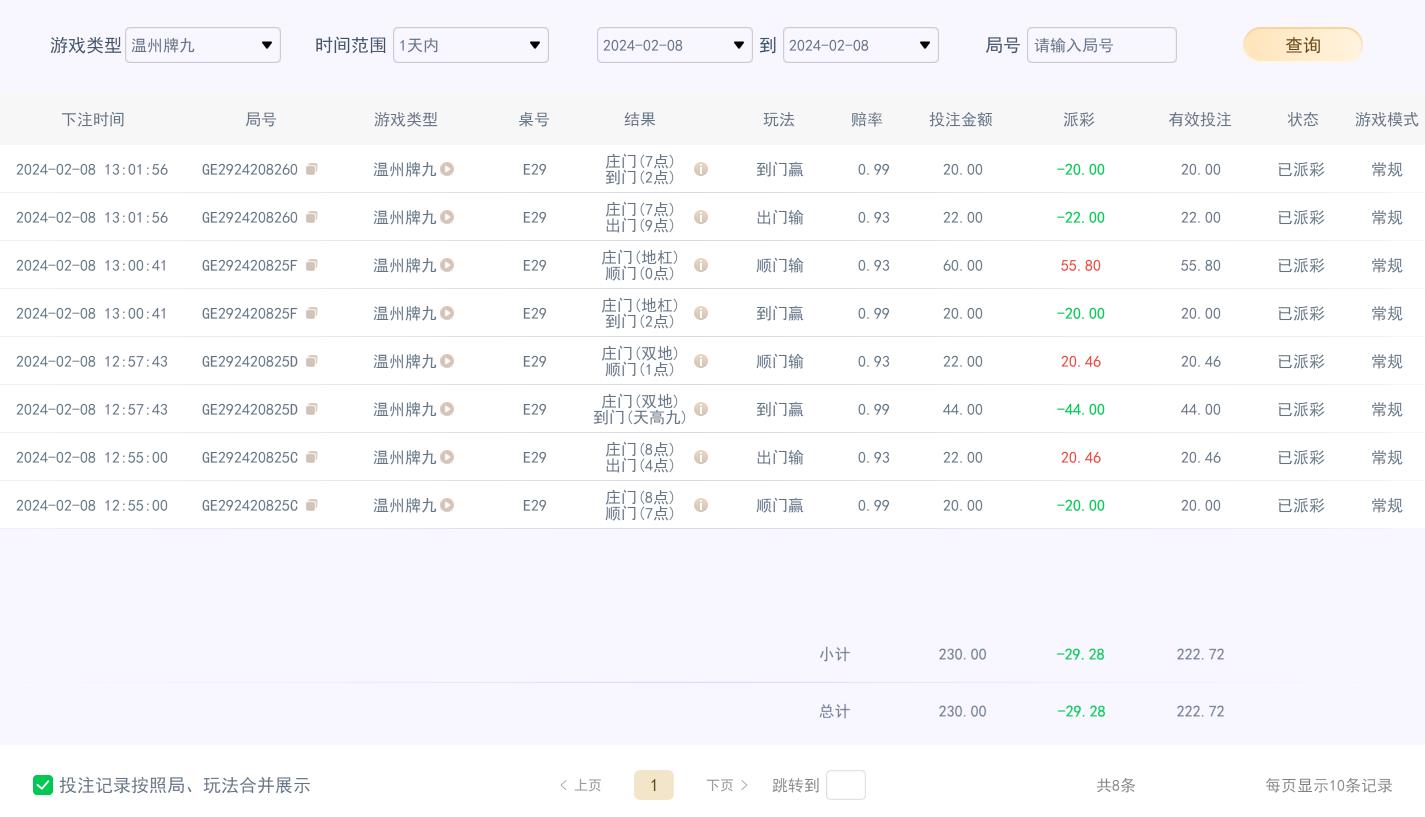Open the 游戏类型 dropdown showing 温州牌九
This screenshot has width=1425, height=817.
point(203,45)
